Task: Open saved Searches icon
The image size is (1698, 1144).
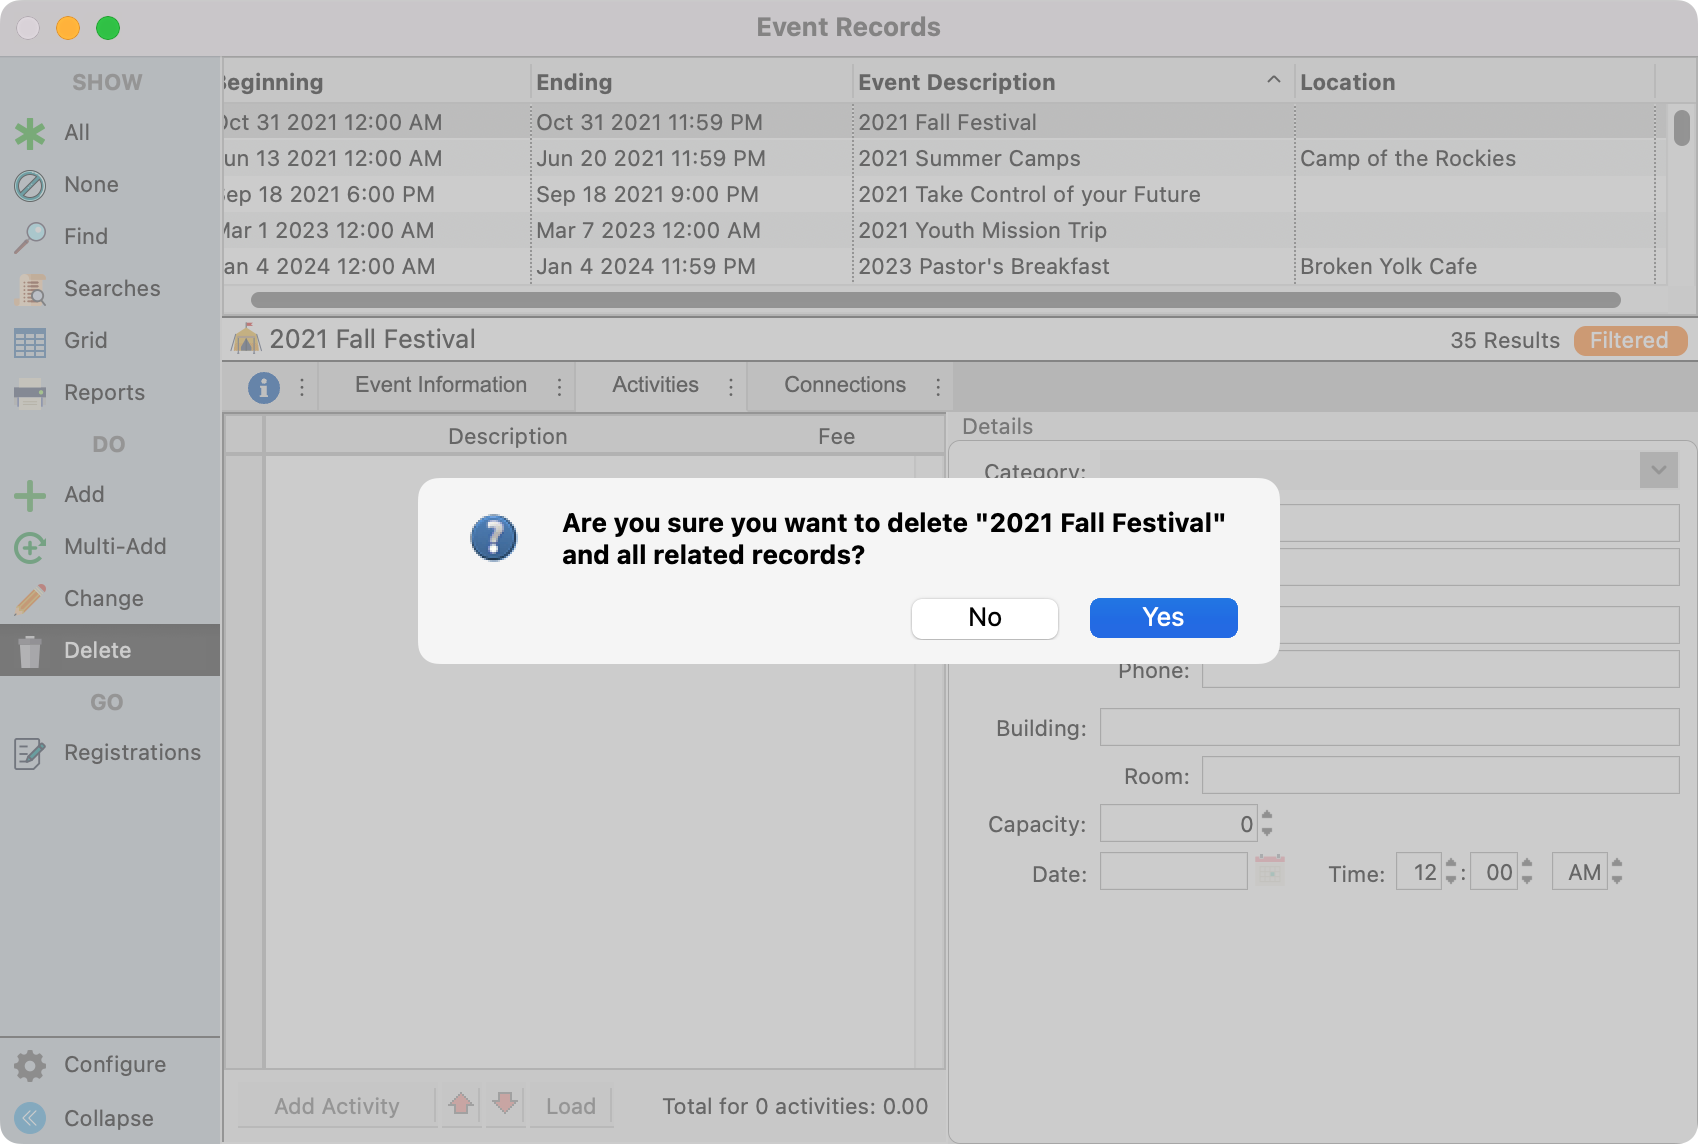Action: pos(30,289)
